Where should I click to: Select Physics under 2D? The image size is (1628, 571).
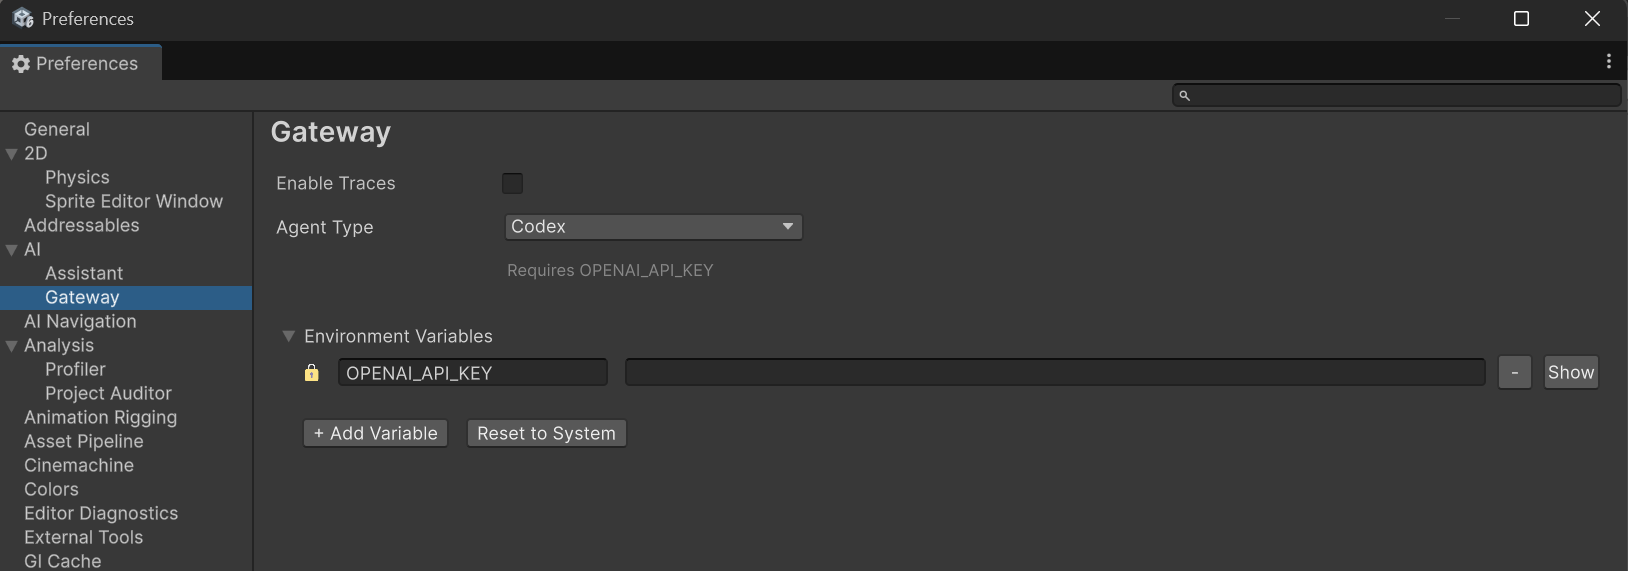click(77, 177)
